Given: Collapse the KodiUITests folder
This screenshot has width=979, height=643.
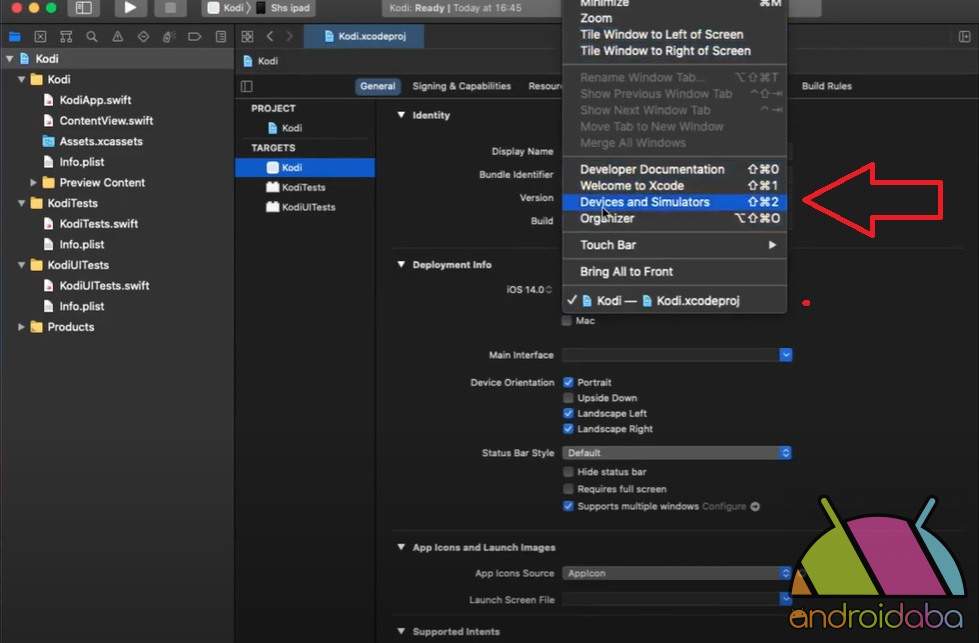Looking at the screenshot, I should tap(22, 265).
